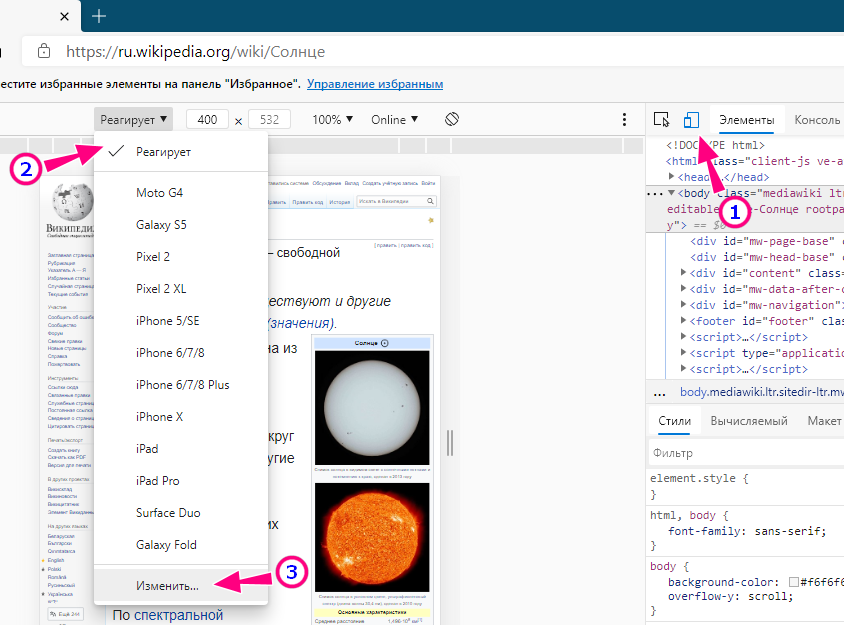Click the rotate screen orientation icon
The width and height of the screenshot is (844, 625).
click(452, 119)
